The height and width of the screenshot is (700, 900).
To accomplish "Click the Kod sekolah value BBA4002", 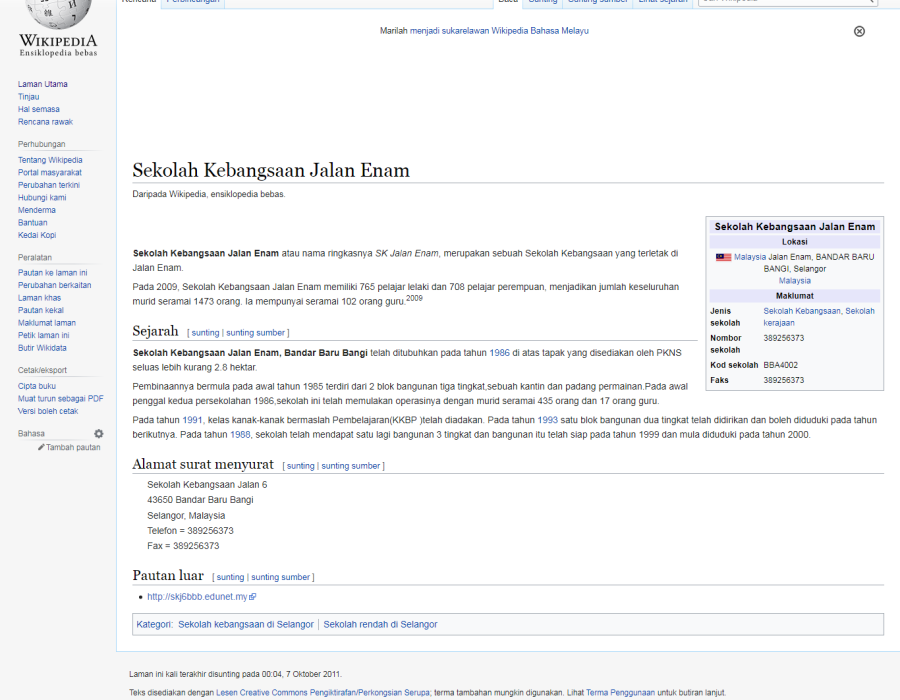I will pyautogui.click(x=781, y=365).
